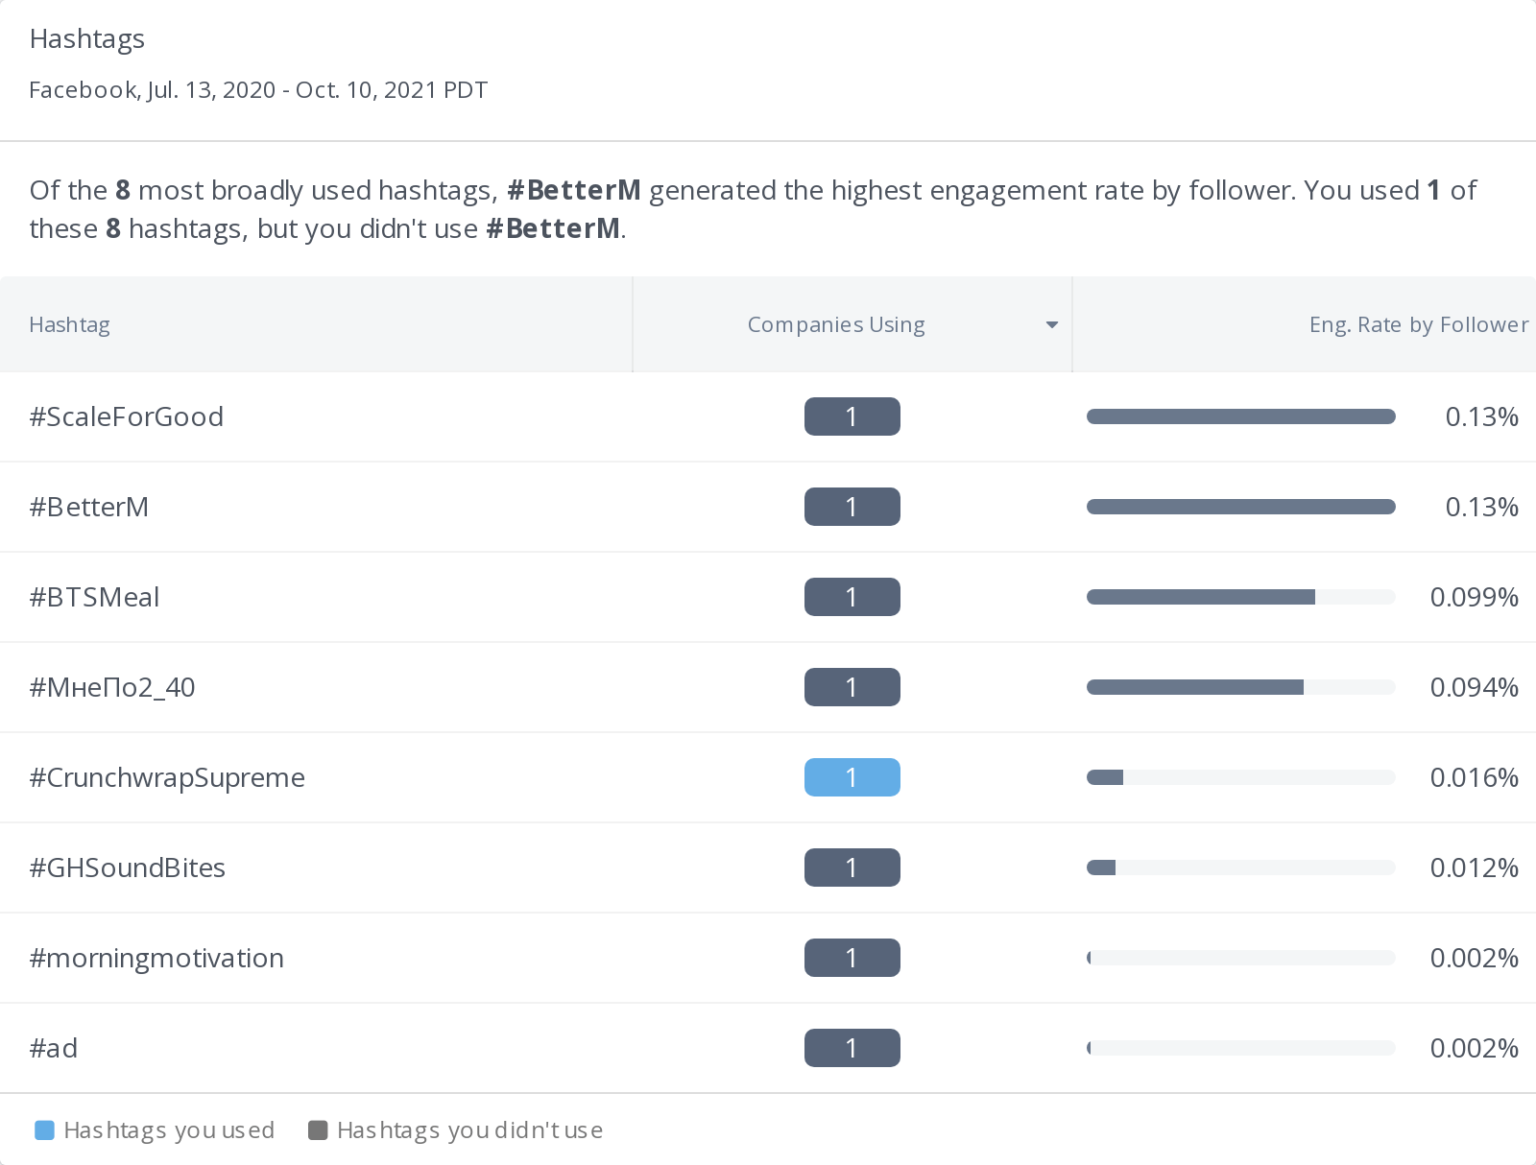This screenshot has height=1165, width=1536.
Task: Toggle the Hashtags you used legend
Action: tap(167, 1130)
